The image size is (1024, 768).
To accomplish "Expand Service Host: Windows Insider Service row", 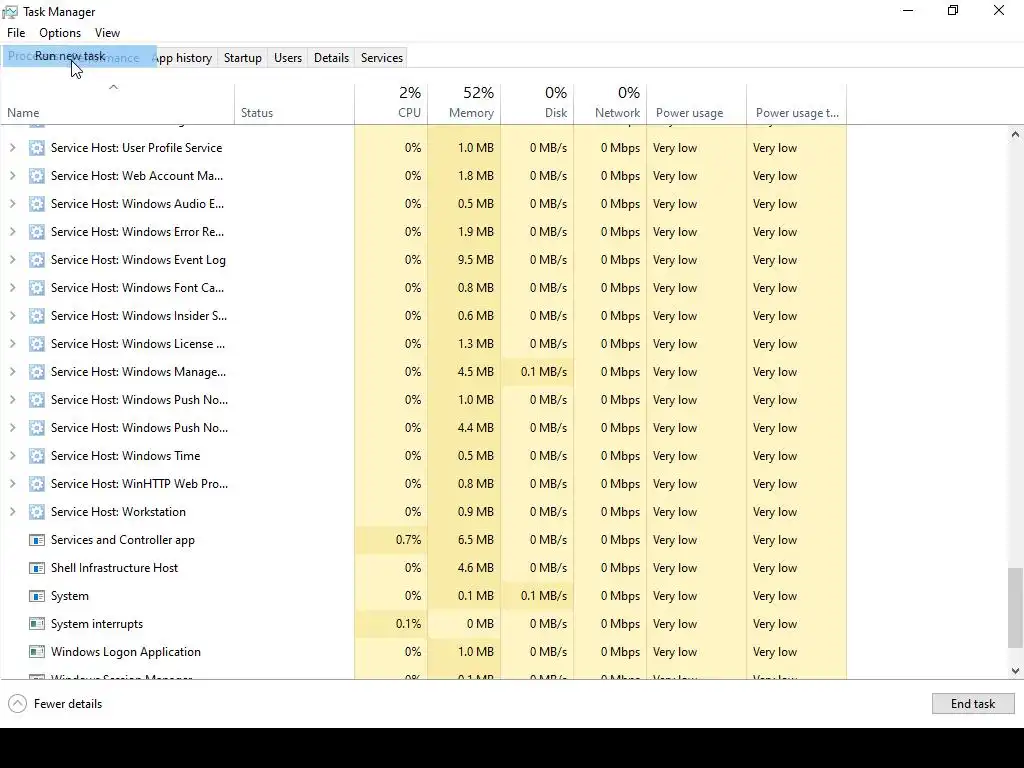I will click(x=12, y=316).
